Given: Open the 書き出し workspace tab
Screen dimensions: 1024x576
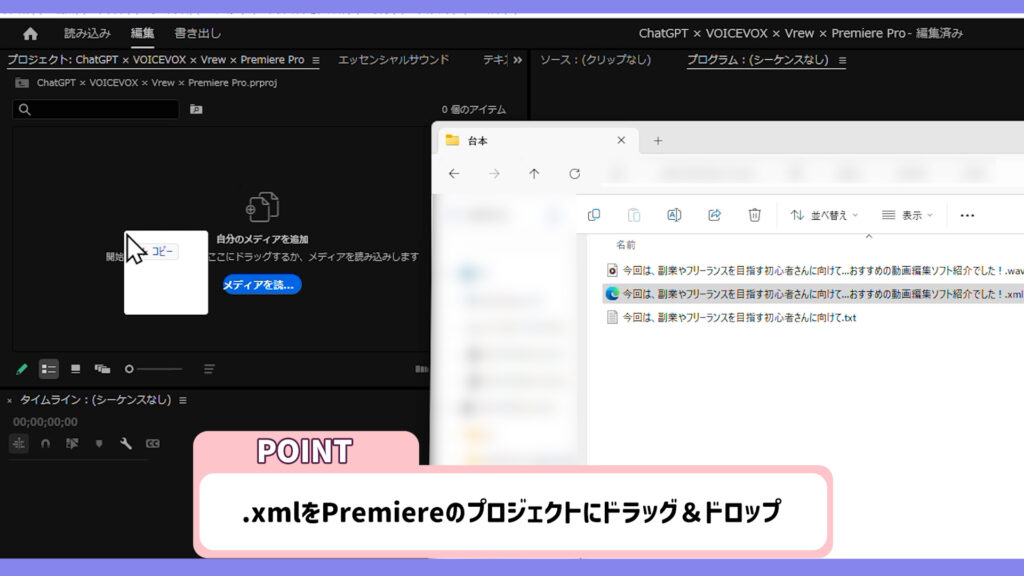Looking at the screenshot, I should click(x=197, y=33).
